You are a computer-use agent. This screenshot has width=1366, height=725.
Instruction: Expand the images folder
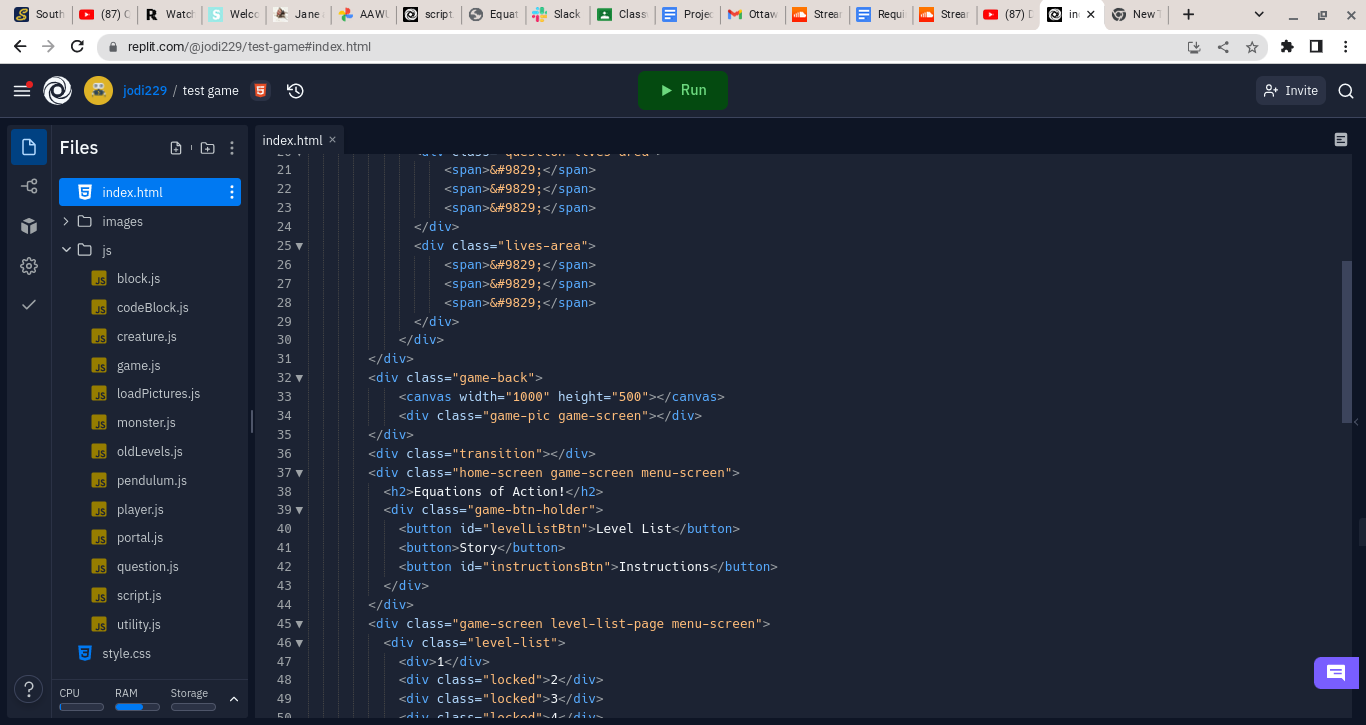[x=66, y=222]
